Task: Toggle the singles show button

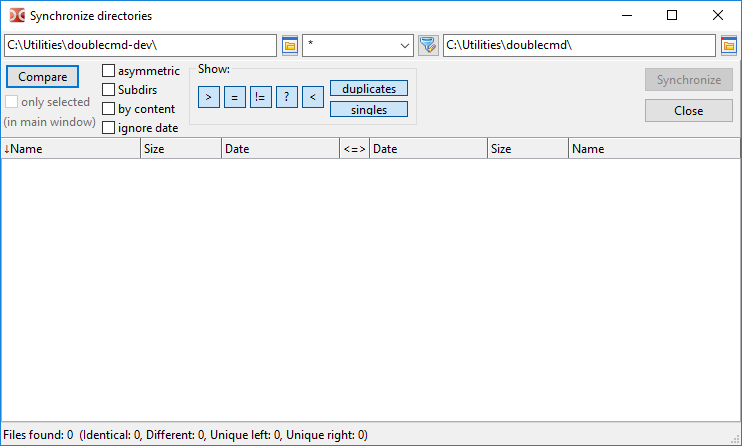Action: 369,109
